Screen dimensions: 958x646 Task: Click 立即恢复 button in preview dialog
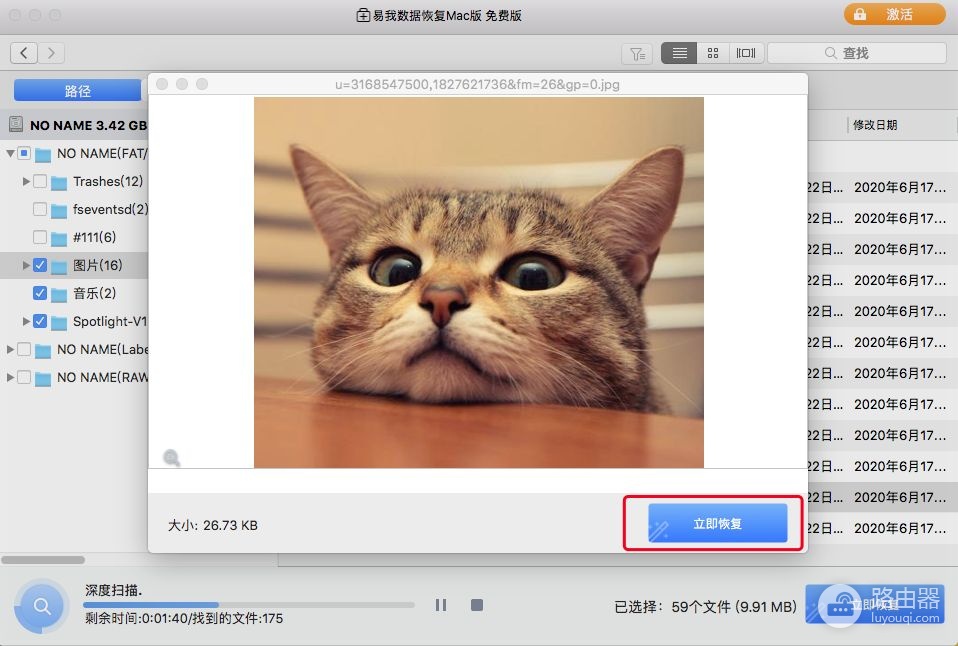[x=717, y=523]
